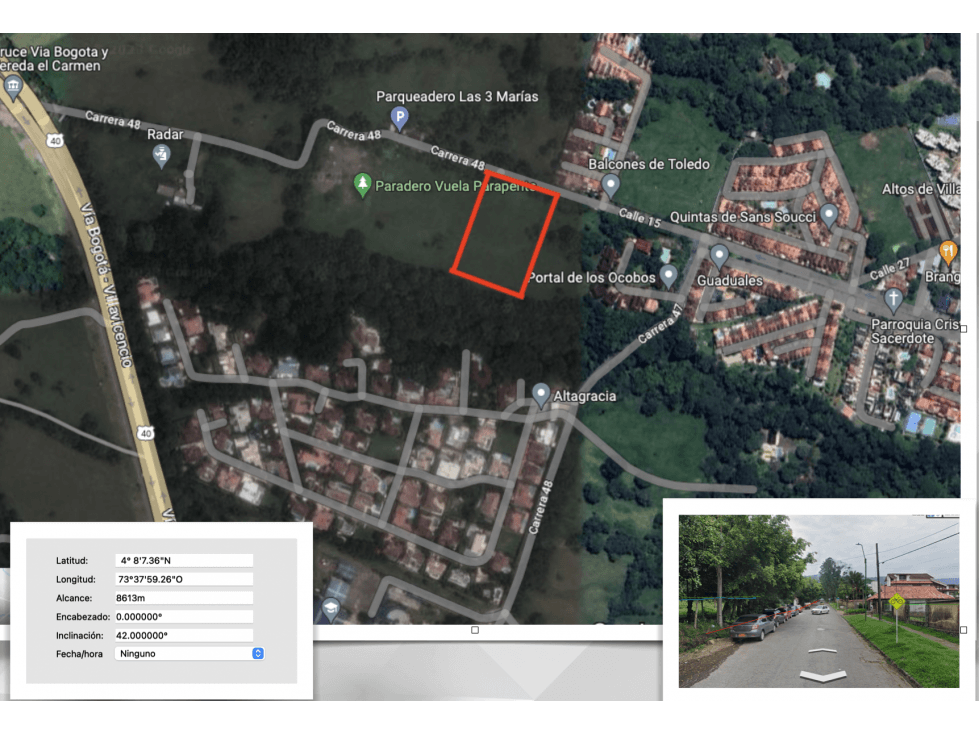Click the selection handle below the map
This screenshot has width=979, height=734.
(x=475, y=630)
